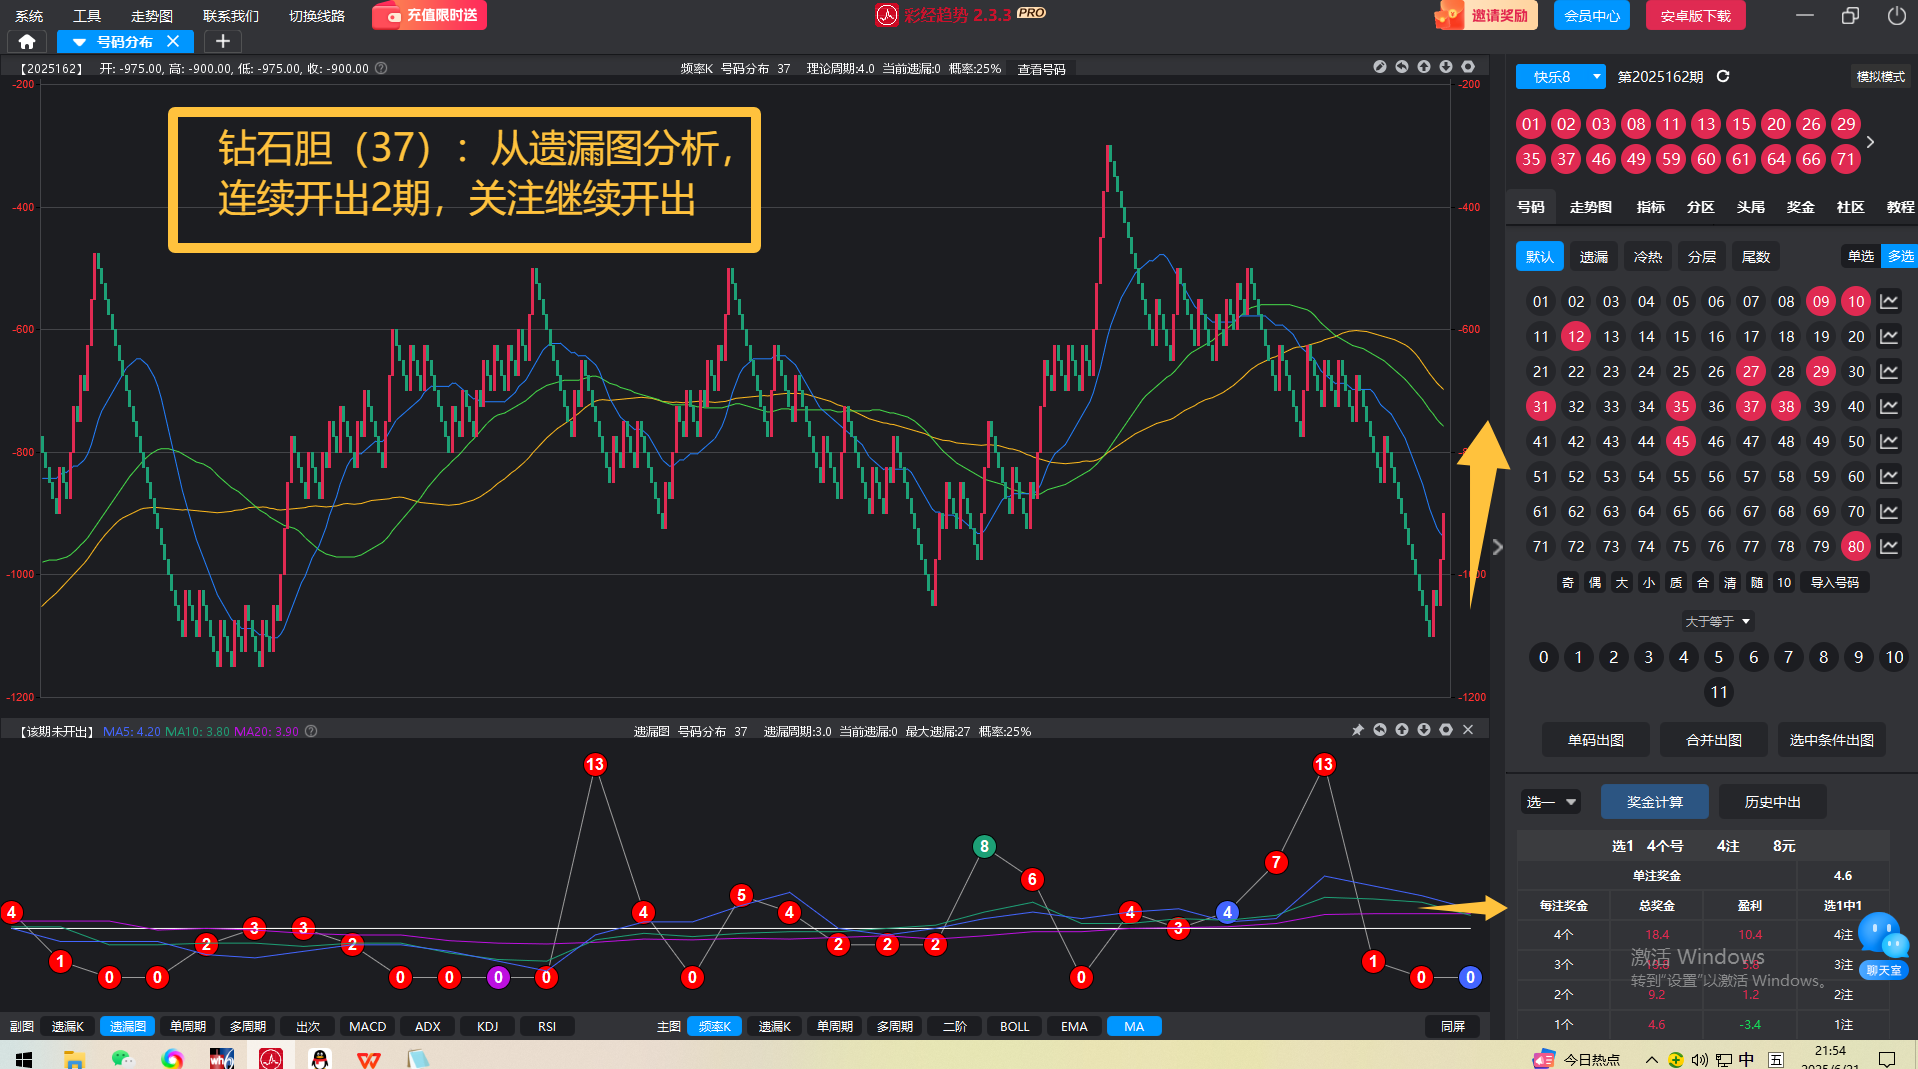Close the 号码分布 tab
The height and width of the screenshot is (1069, 1918).
pyautogui.click(x=173, y=41)
